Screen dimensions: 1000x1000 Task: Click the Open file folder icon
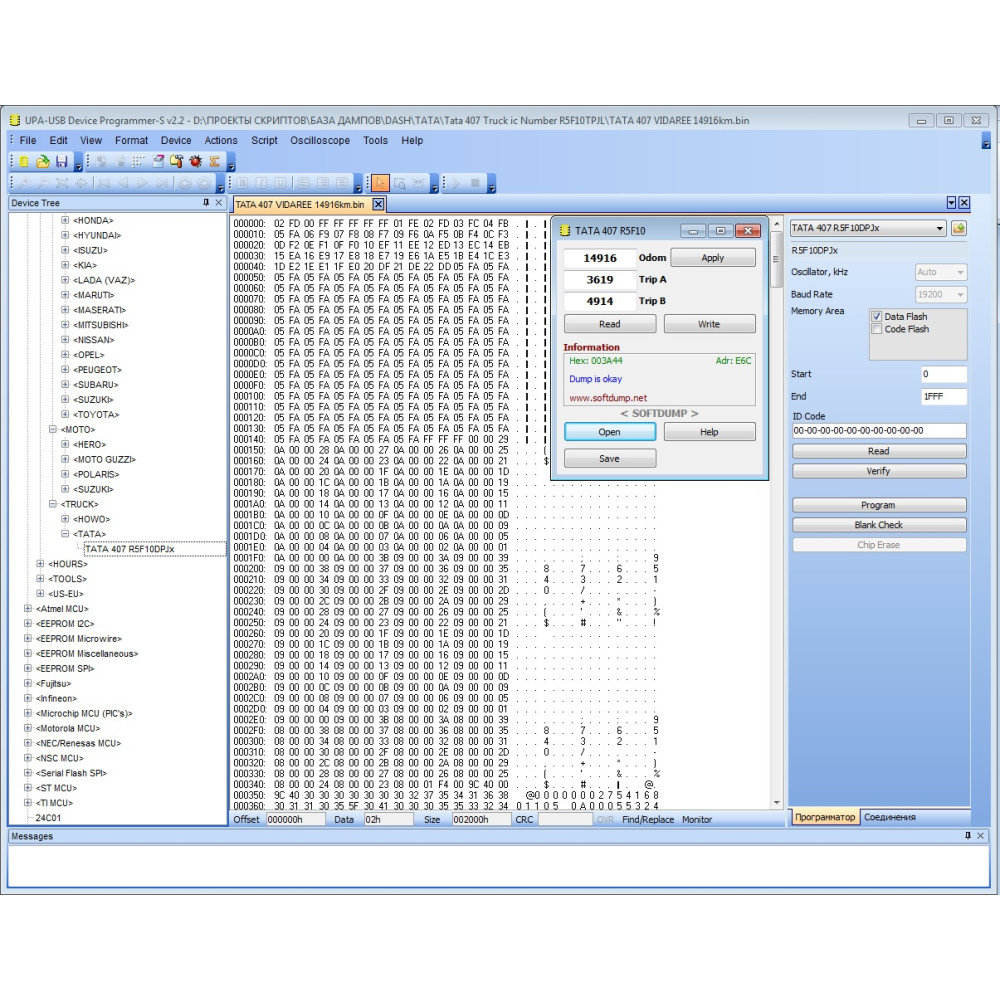coord(43,161)
